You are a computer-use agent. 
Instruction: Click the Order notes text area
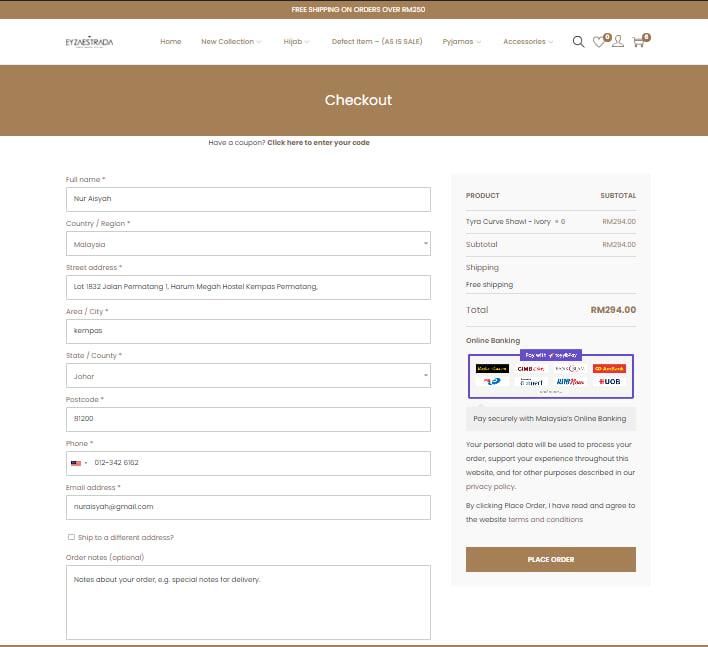[x=248, y=602]
